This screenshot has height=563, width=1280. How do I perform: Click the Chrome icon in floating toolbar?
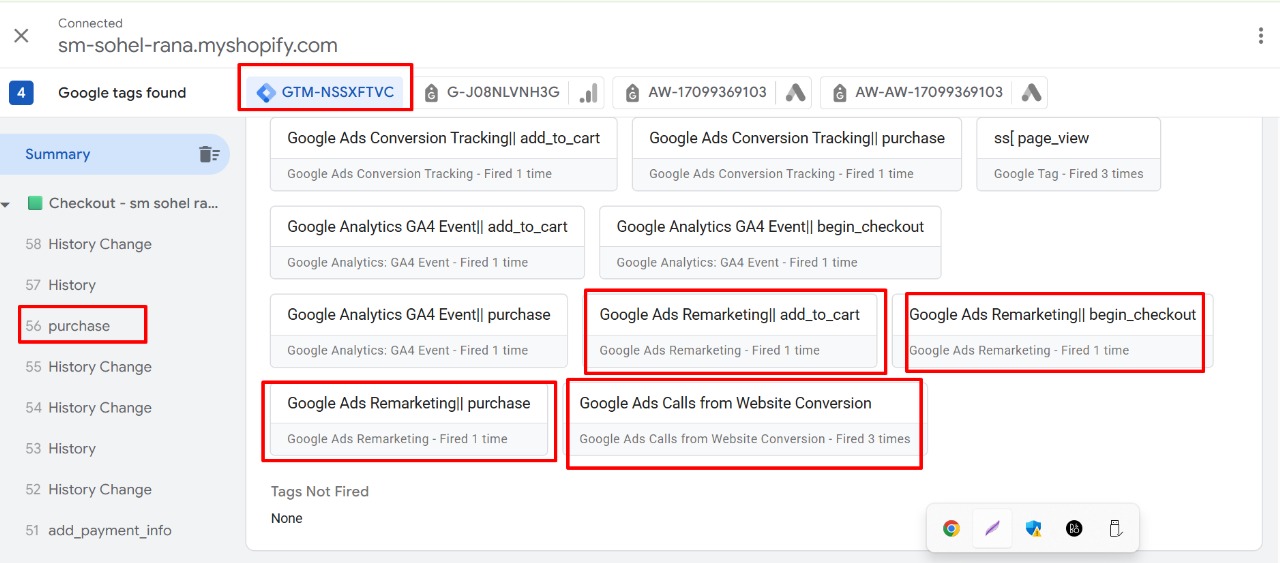pyautogui.click(x=951, y=528)
